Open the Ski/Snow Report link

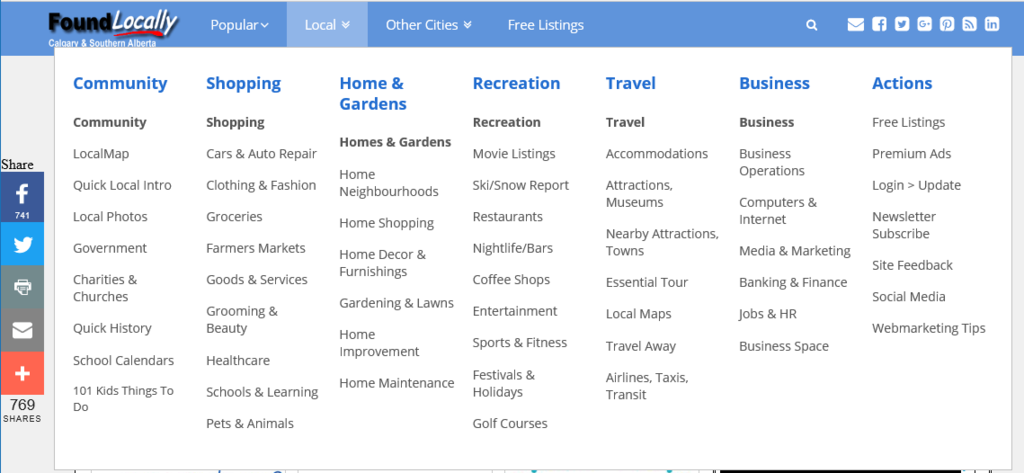pyautogui.click(x=520, y=185)
